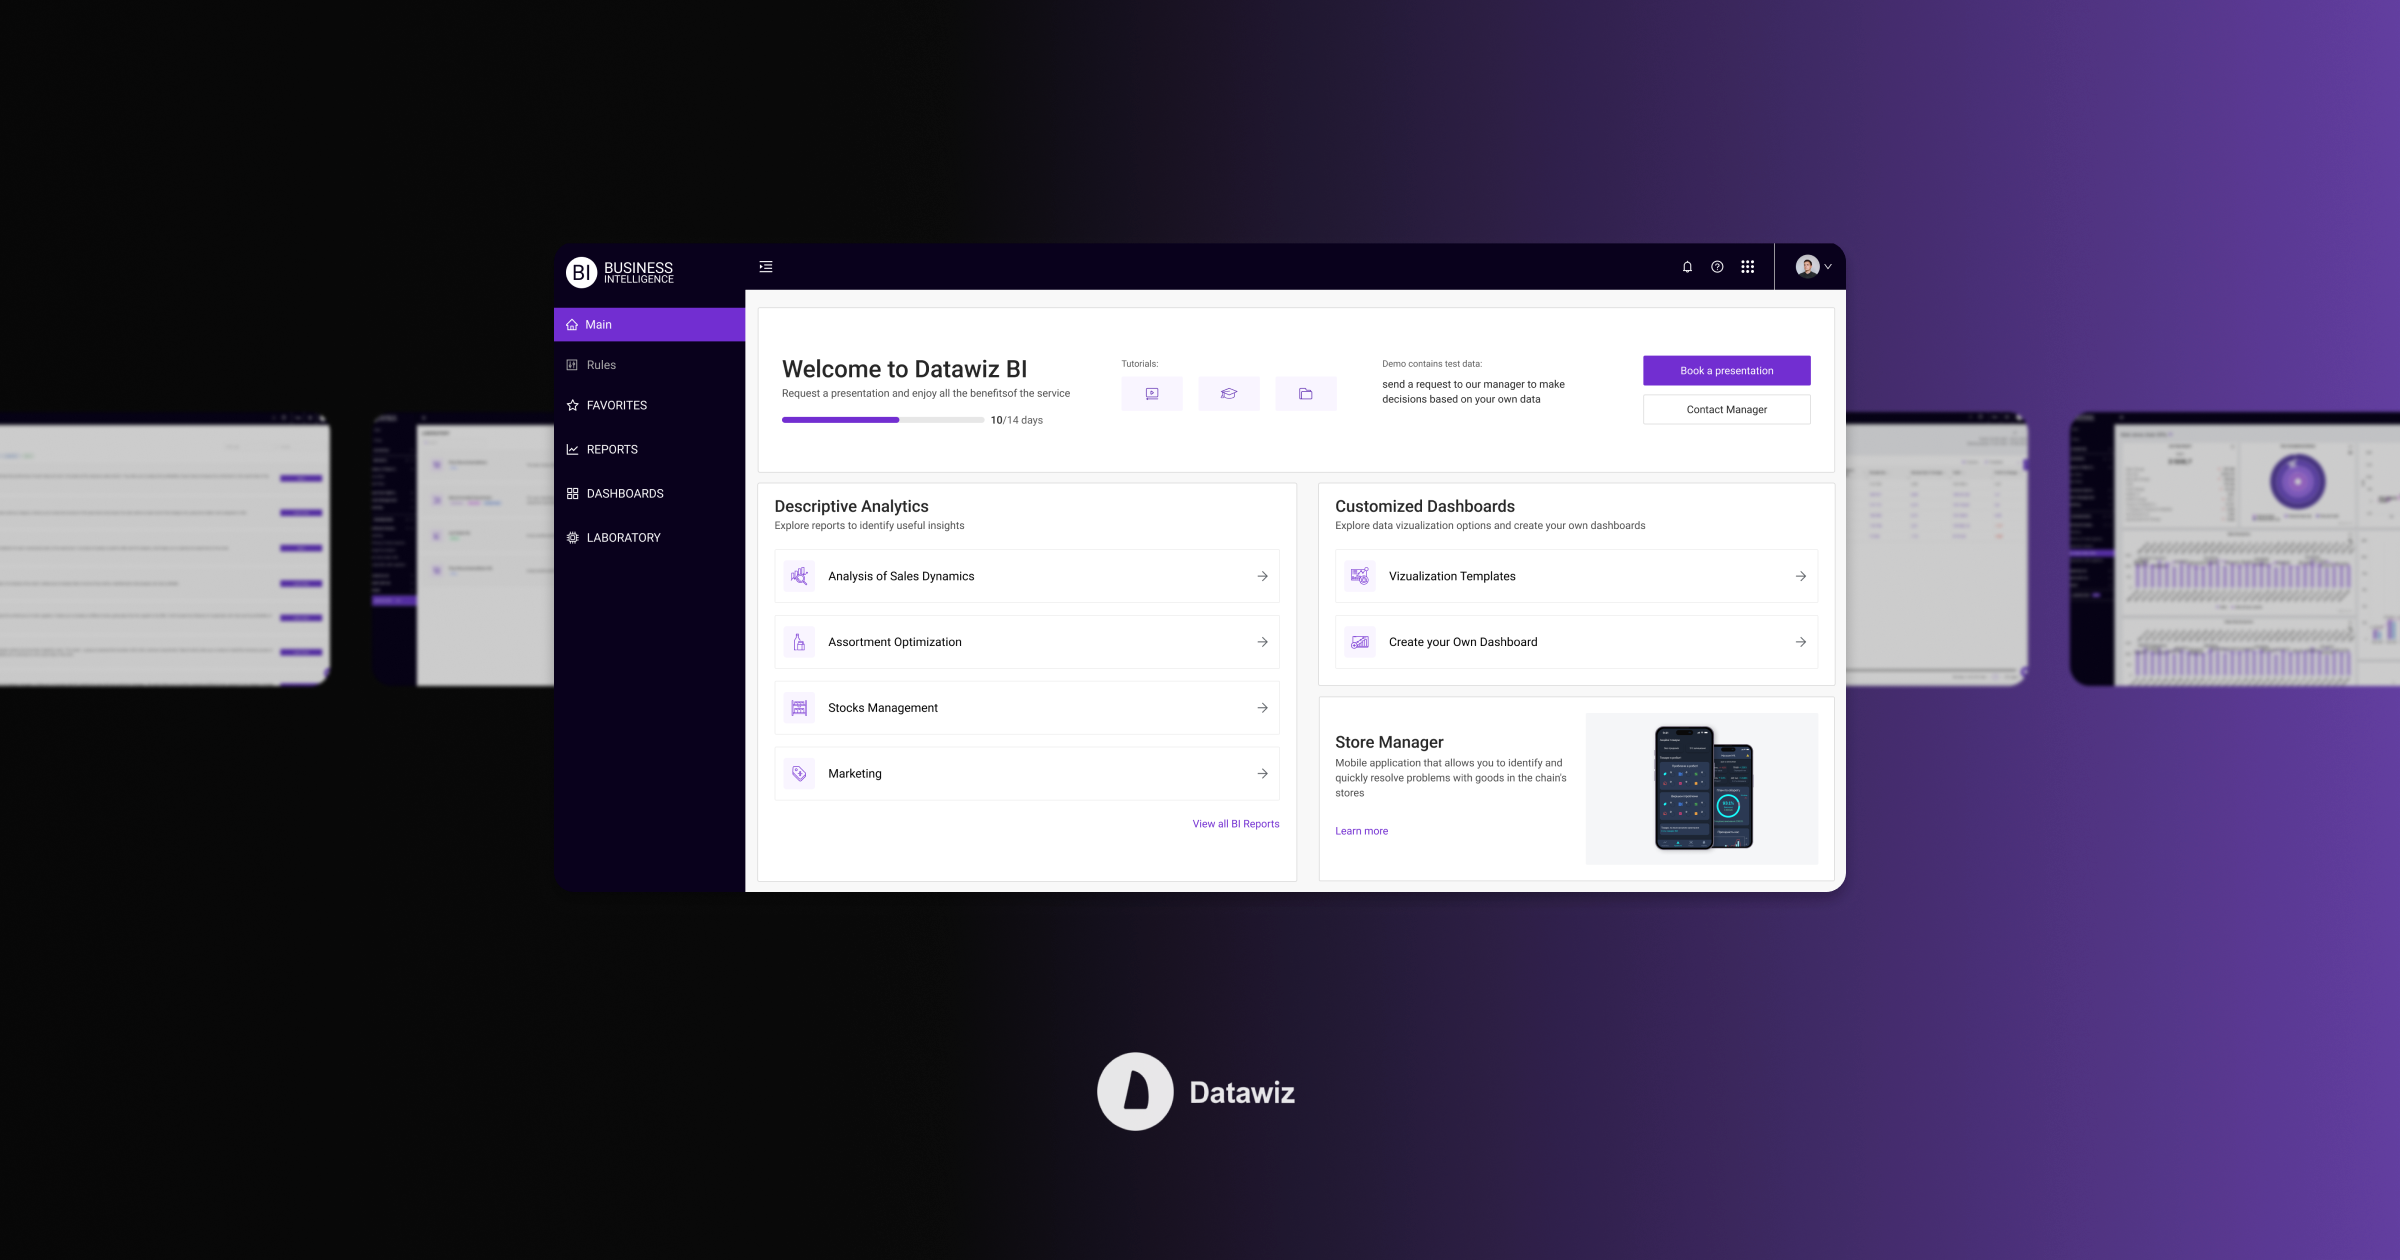Screen dimensions: 2400x1260
Task: Expand the Laboratory navigation section
Action: [624, 536]
